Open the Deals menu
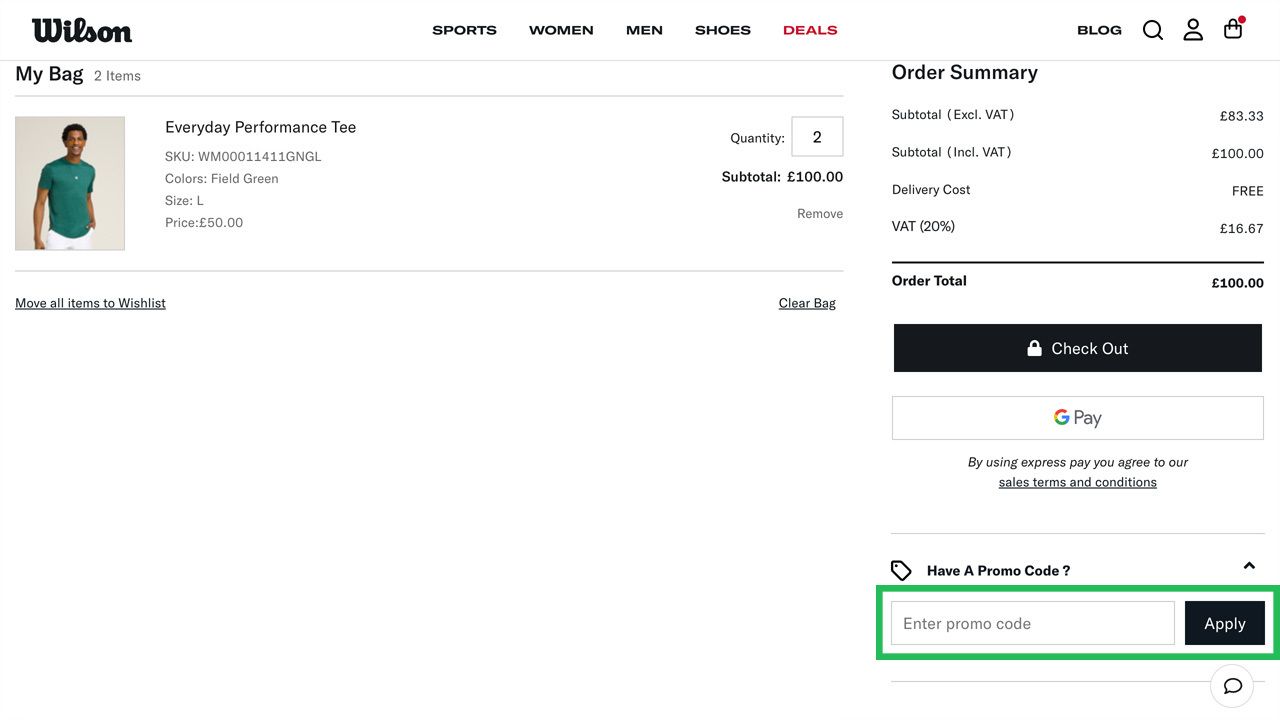The image size is (1280, 720). (x=810, y=30)
